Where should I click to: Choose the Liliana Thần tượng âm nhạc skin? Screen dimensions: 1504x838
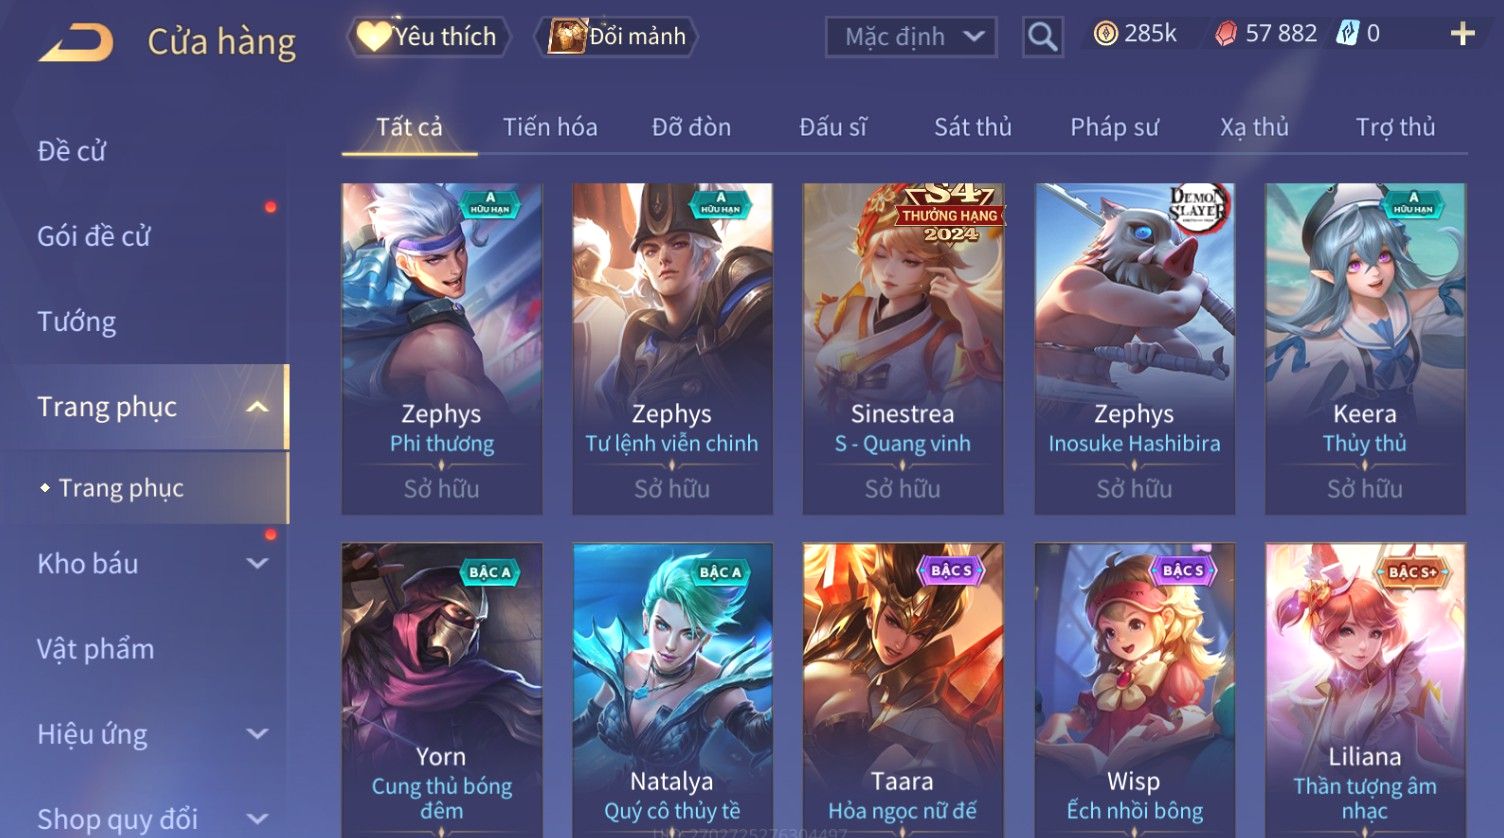point(1365,690)
